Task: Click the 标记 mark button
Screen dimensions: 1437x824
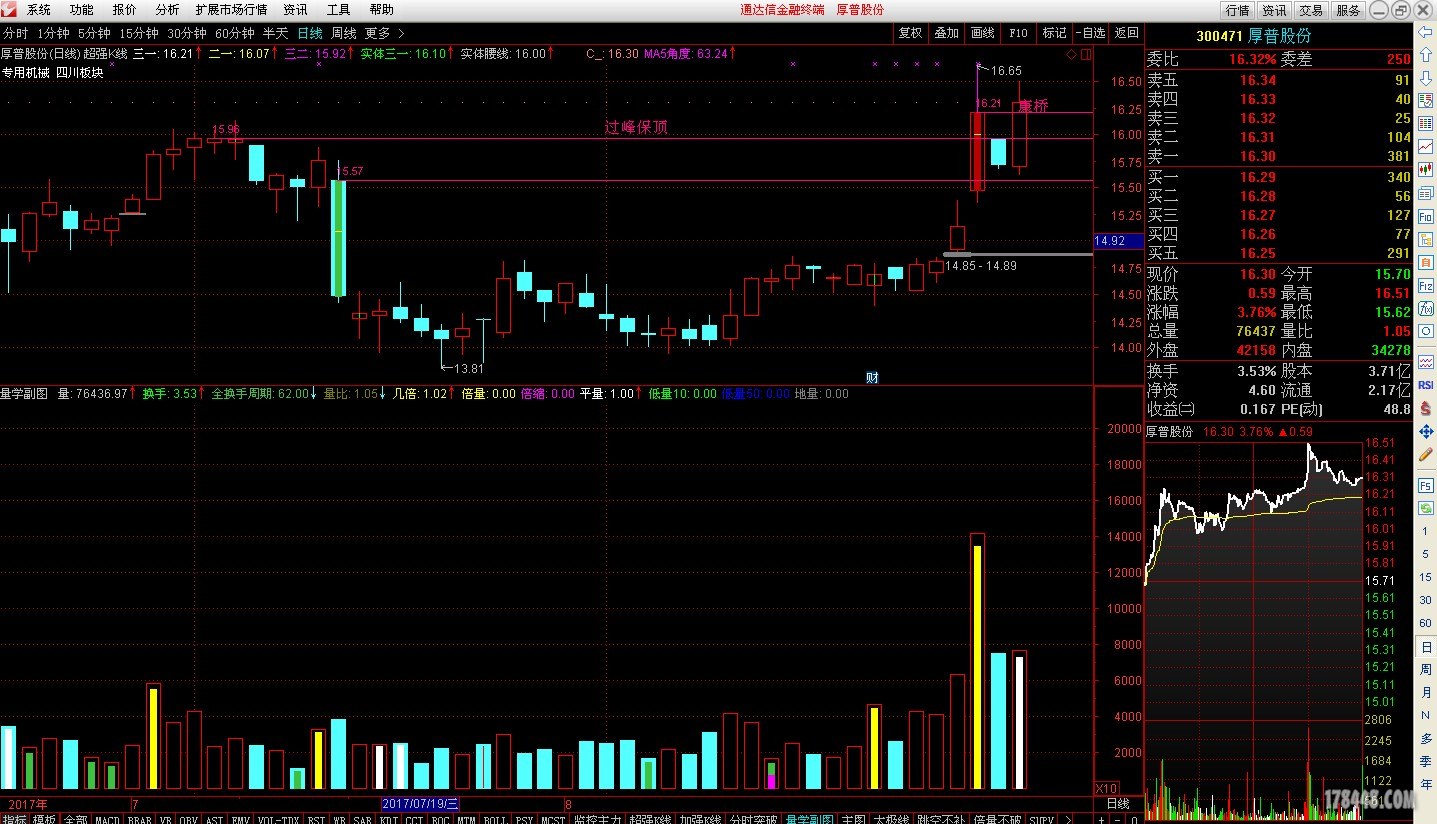Action: pos(1054,33)
